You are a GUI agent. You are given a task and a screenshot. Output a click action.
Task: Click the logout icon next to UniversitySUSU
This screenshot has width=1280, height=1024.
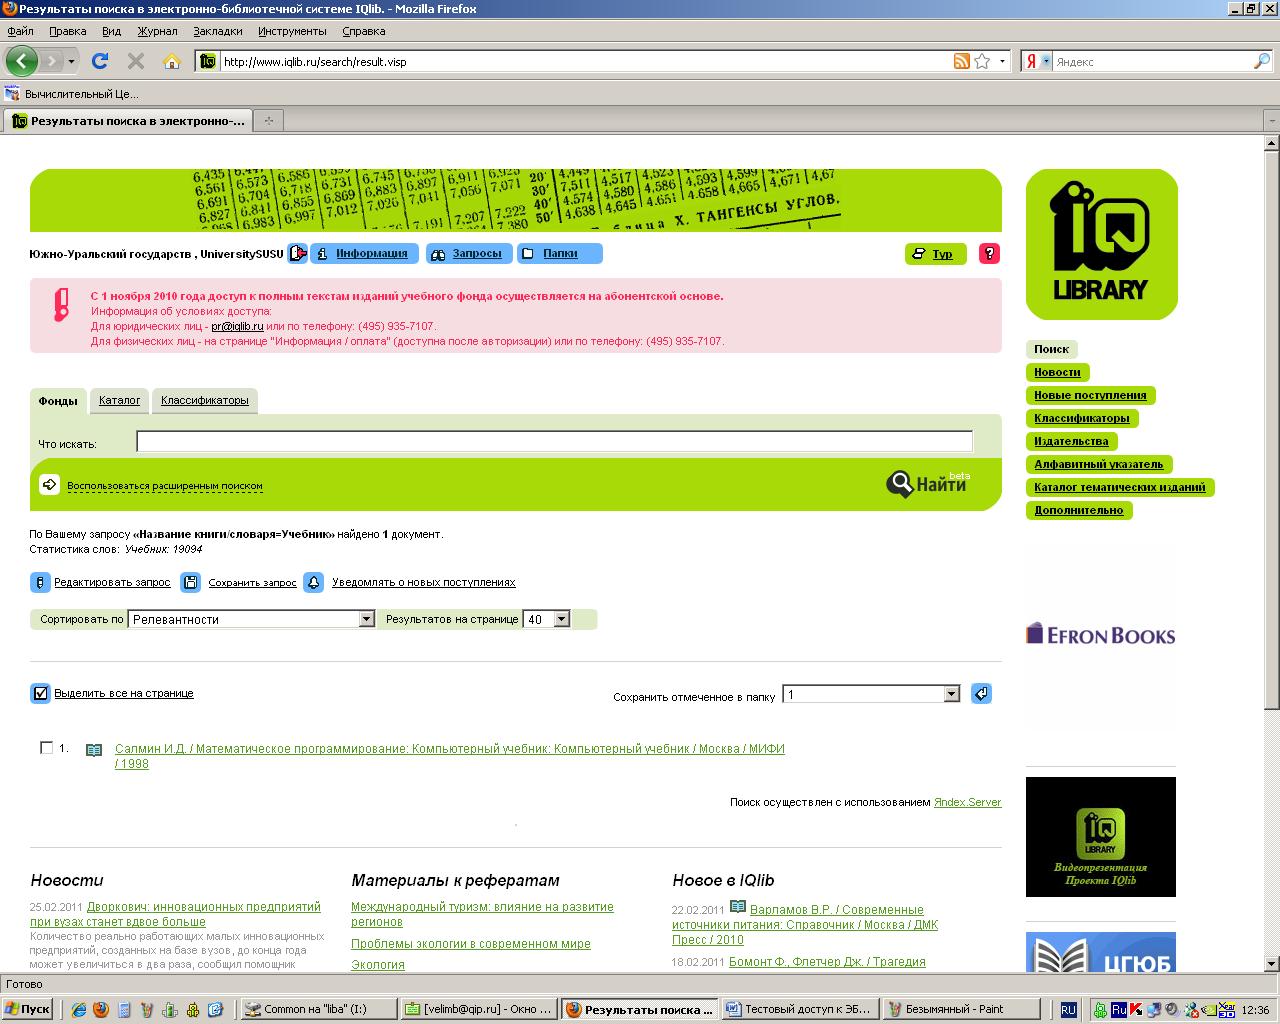pos(297,254)
